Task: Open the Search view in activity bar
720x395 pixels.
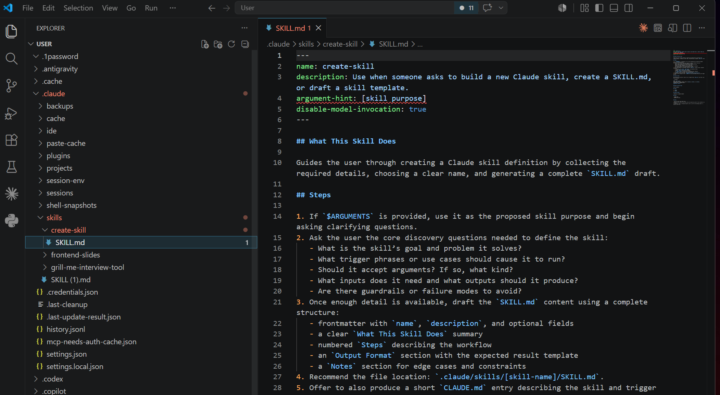Action: click(11, 58)
